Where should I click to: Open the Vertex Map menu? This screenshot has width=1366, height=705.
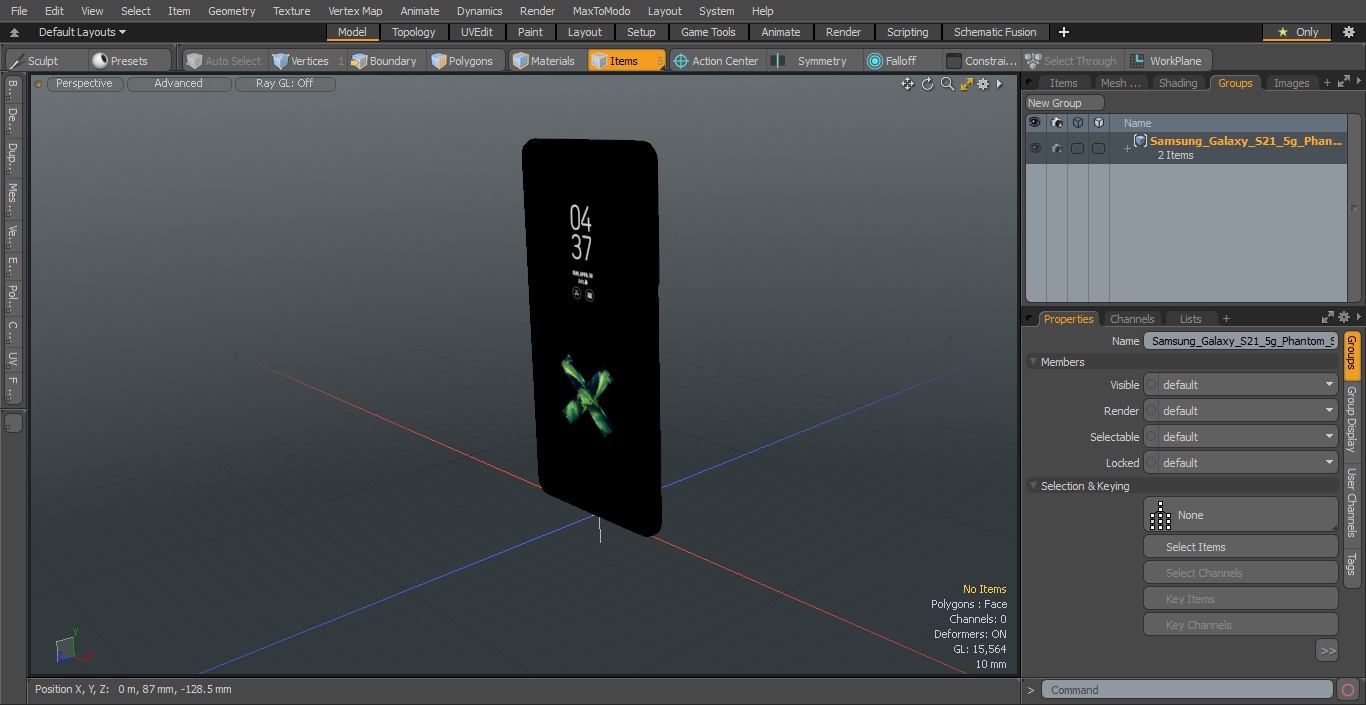coord(355,11)
